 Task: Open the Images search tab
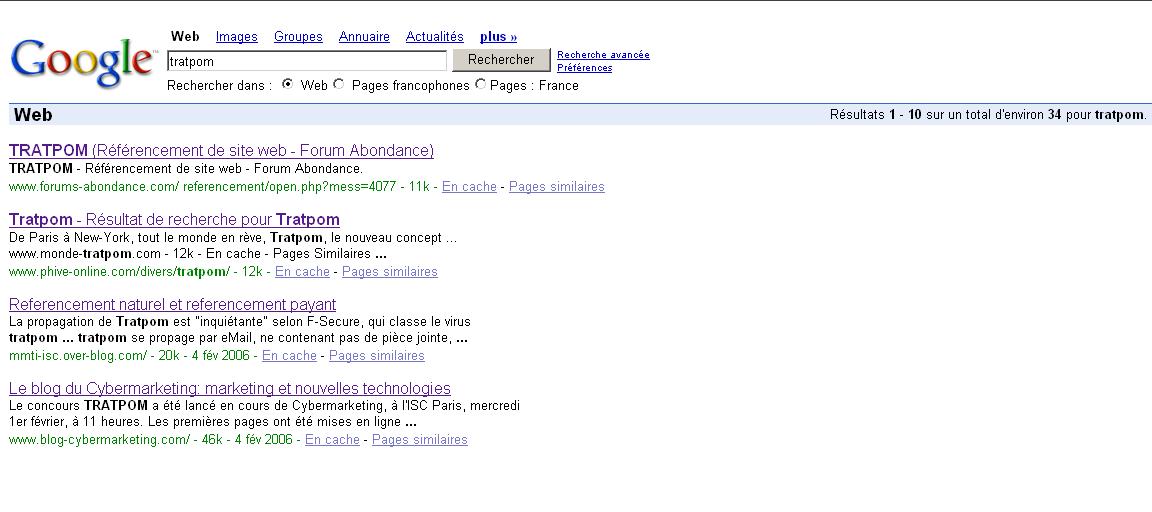(x=237, y=37)
